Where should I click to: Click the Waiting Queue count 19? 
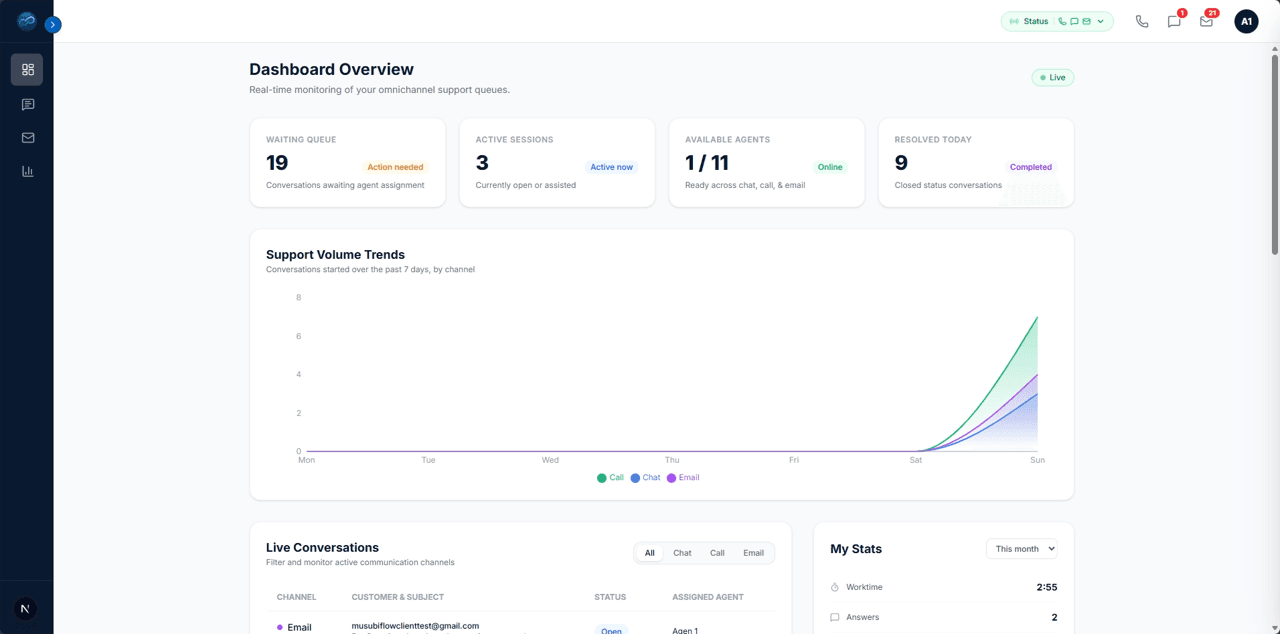coord(277,163)
